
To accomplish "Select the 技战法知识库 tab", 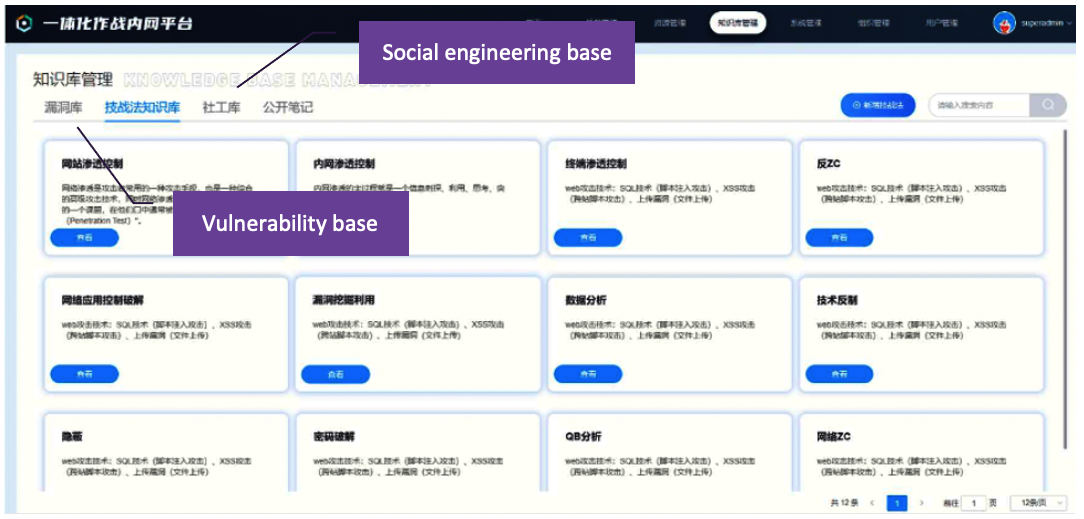I will tap(142, 107).
